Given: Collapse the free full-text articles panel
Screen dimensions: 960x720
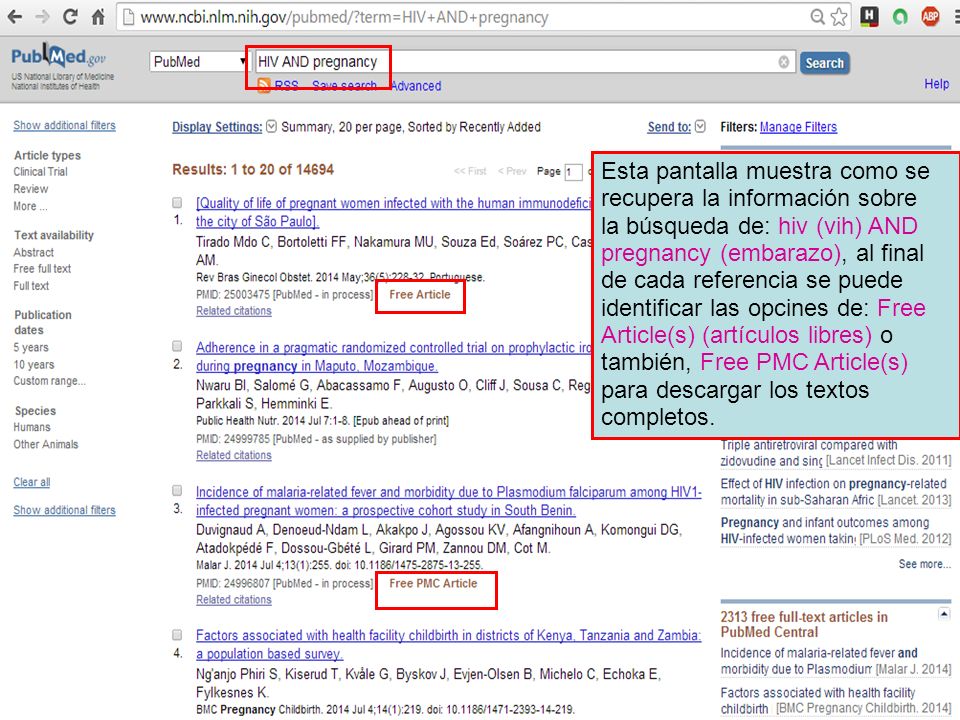Looking at the screenshot, I should [944, 613].
